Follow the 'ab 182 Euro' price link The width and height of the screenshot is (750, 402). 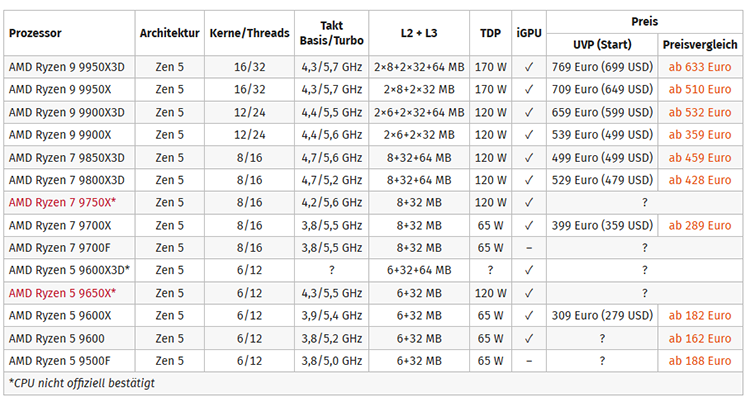[700, 315]
